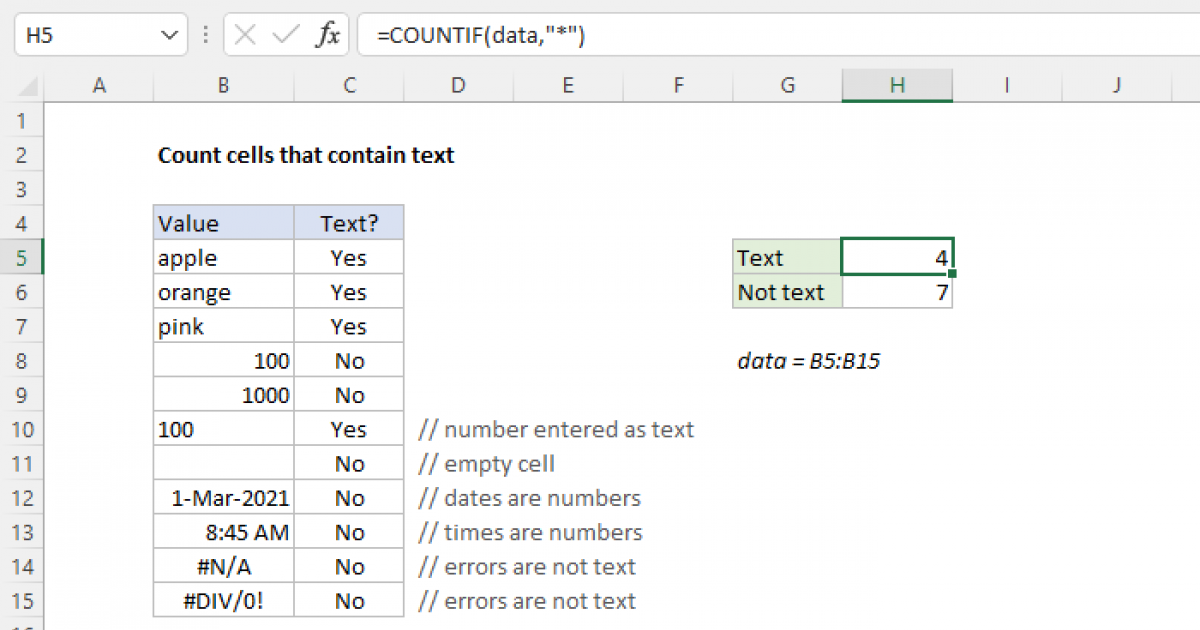Select row 5 header
The height and width of the screenshot is (630, 1200).
22,258
